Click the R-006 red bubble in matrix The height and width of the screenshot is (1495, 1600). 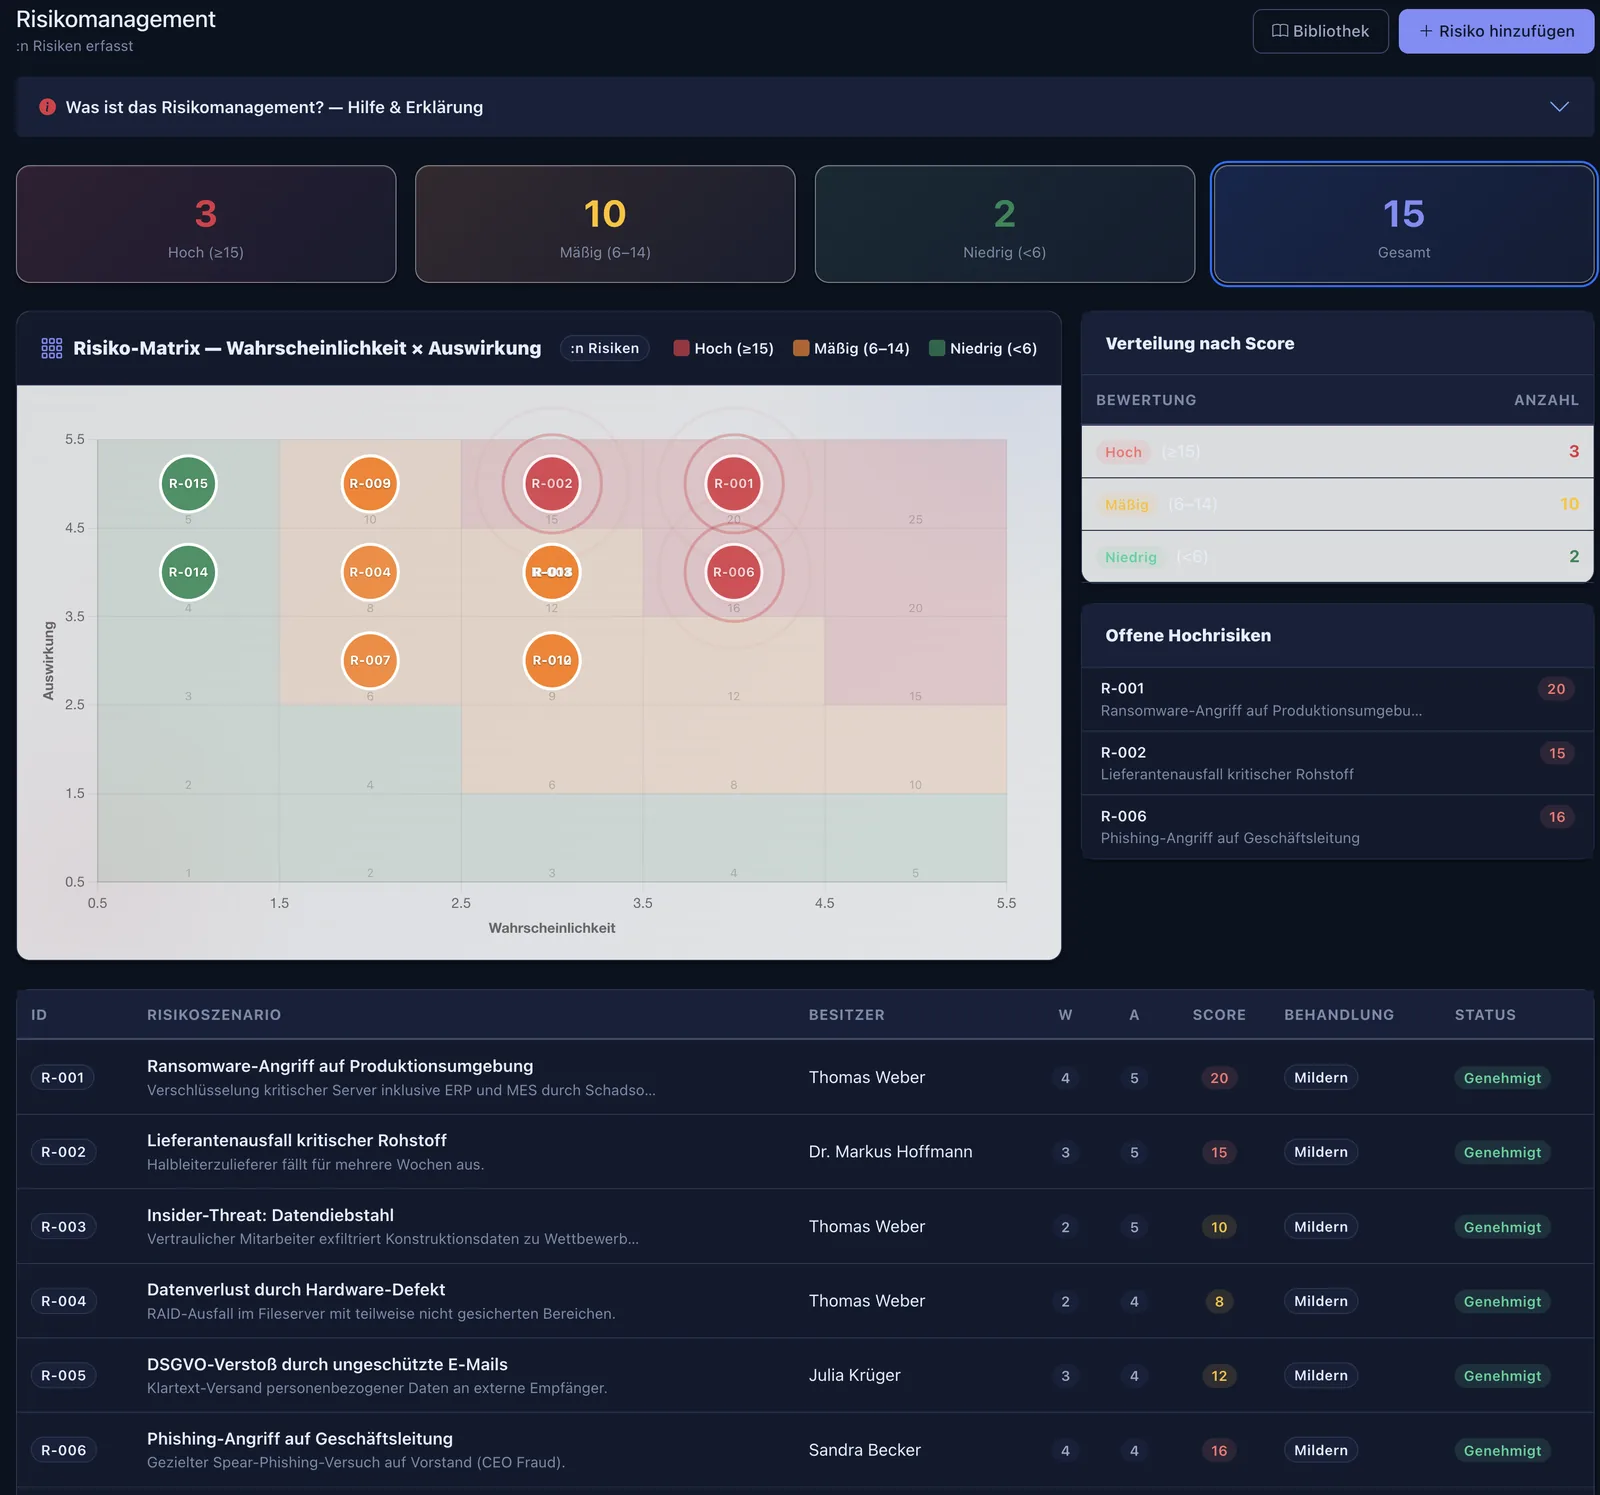click(x=734, y=572)
